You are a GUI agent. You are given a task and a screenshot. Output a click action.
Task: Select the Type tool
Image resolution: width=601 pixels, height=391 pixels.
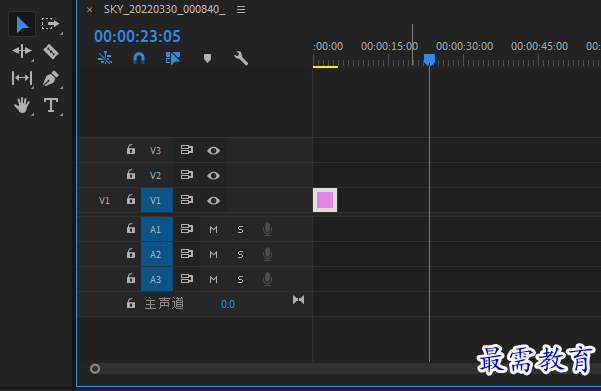coord(51,105)
